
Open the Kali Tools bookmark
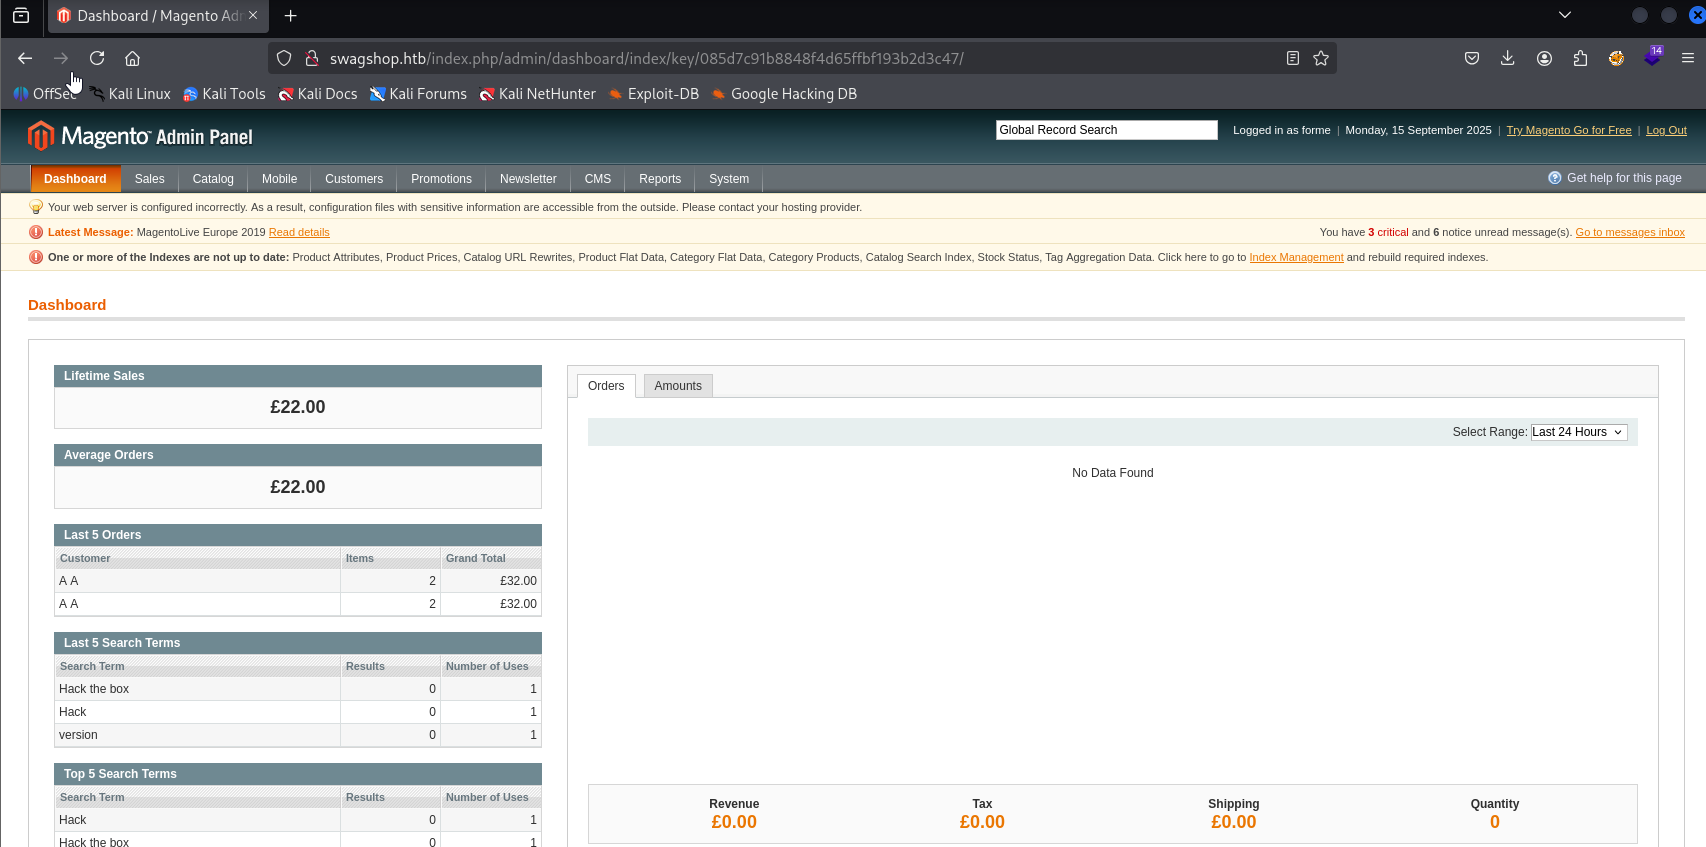point(224,94)
